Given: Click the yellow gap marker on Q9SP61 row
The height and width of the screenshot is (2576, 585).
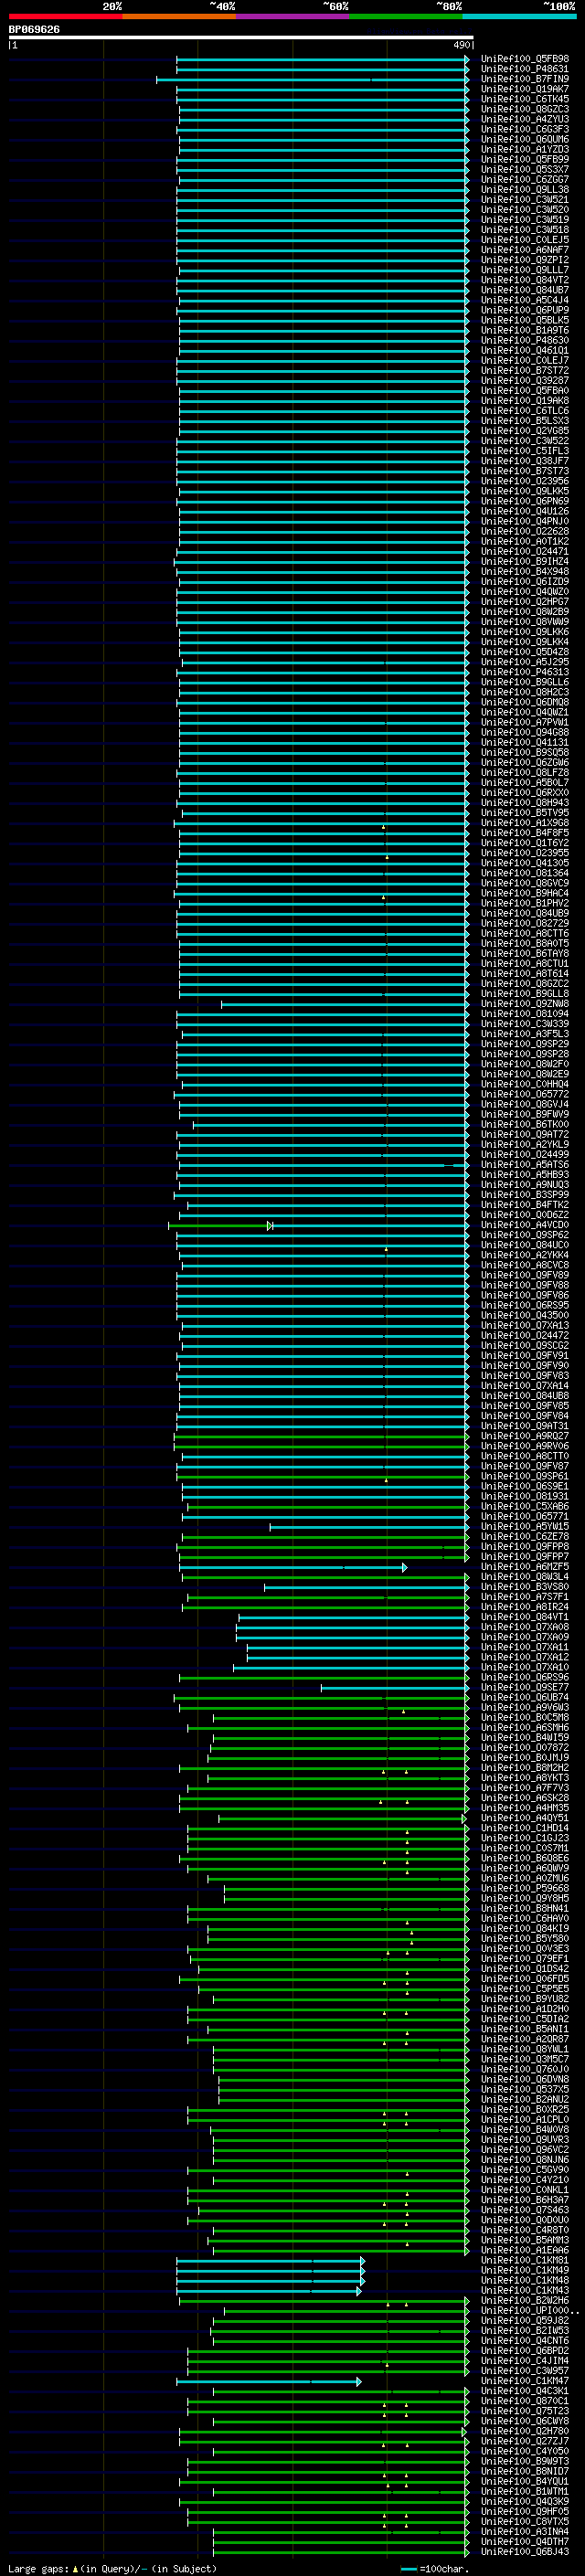Looking at the screenshot, I should [x=386, y=1480].
